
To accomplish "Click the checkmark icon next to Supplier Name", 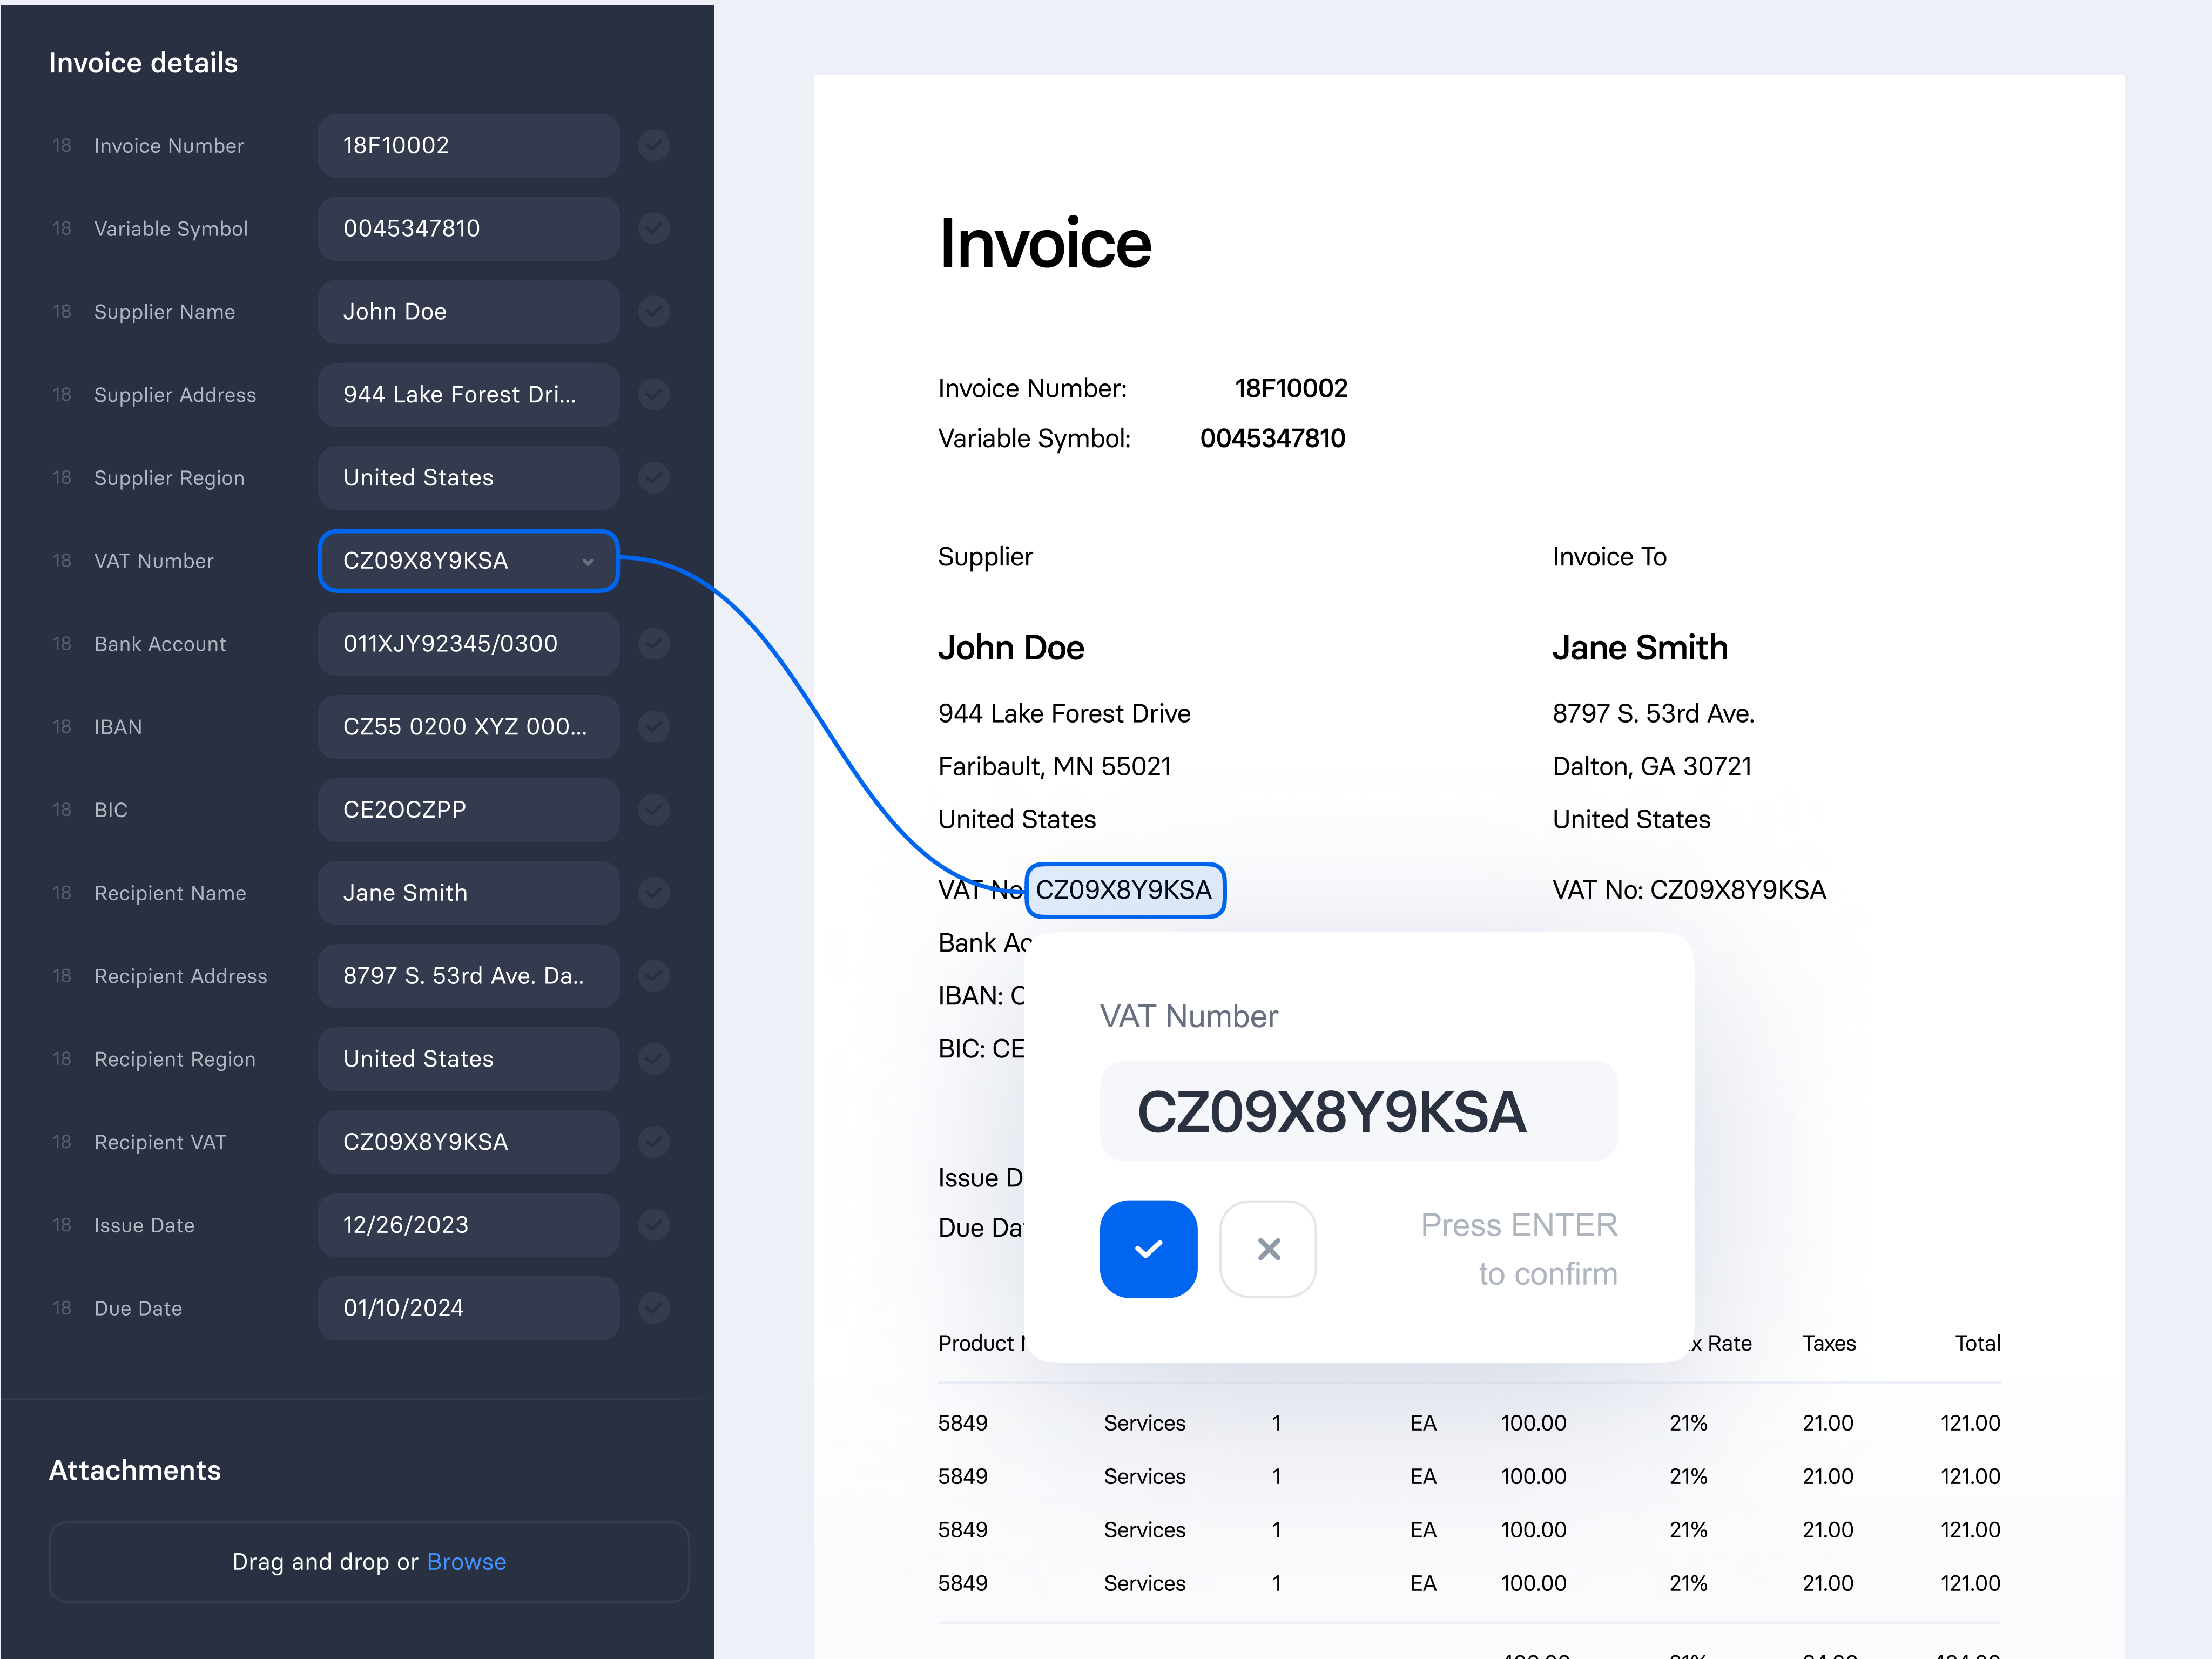I will tap(654, 311).
